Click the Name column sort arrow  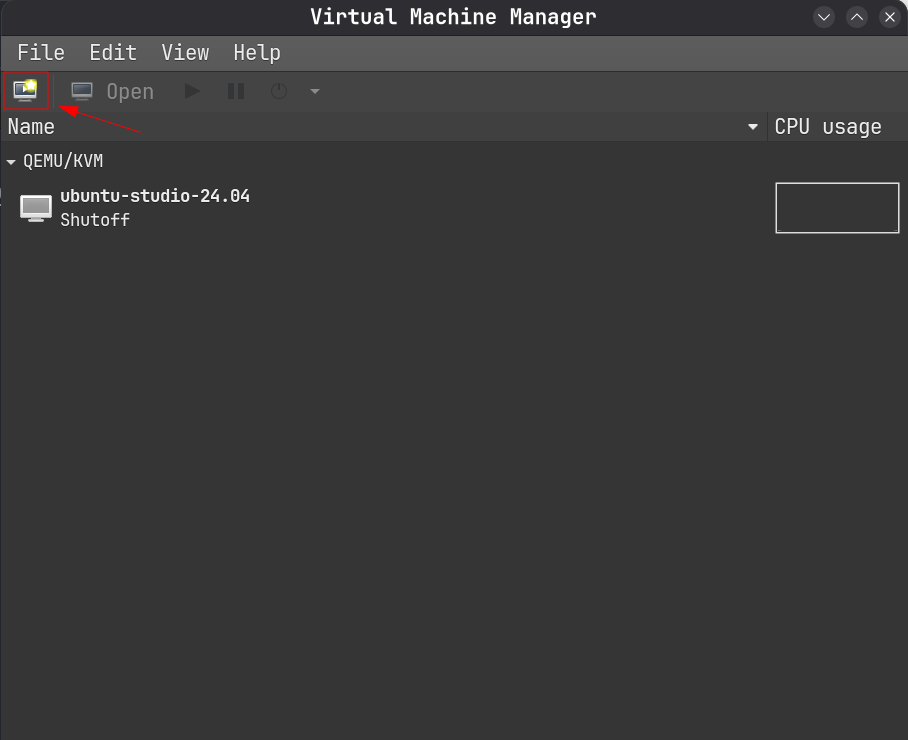click(753, 127)
